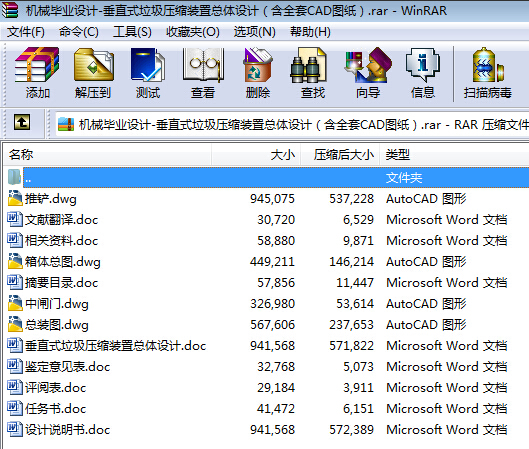Open the 命令(C) menu

point(79,32)
